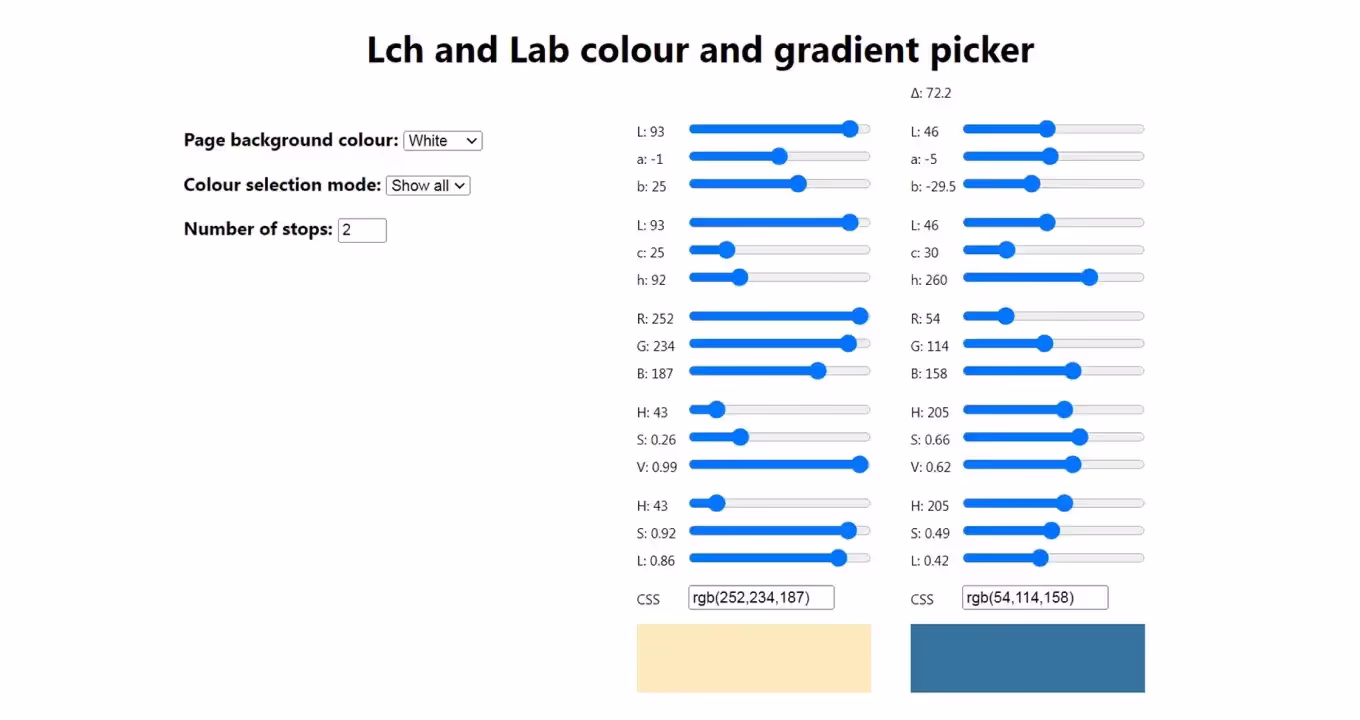This screenshot has height=720, width=1360.
Task: Click the left colour's CSS rgb(252,234,187) field
Action: click(761, 598)
